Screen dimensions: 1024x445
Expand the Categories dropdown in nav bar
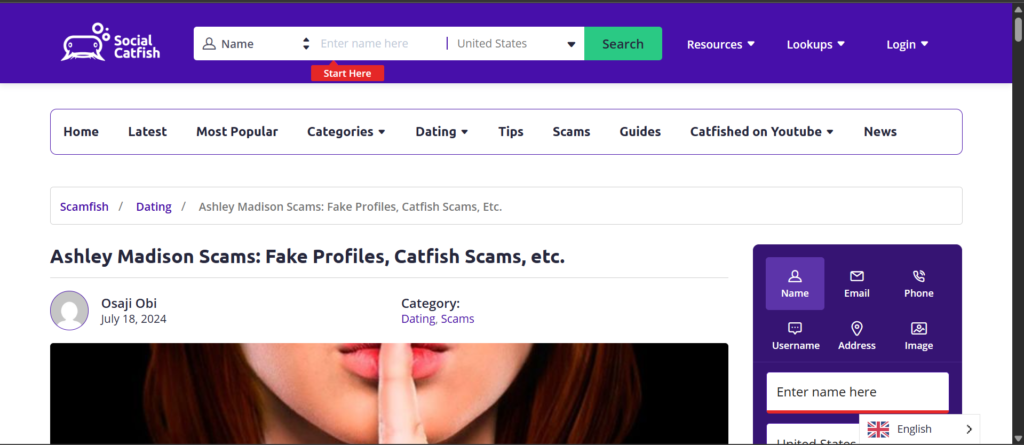[346, 131]
